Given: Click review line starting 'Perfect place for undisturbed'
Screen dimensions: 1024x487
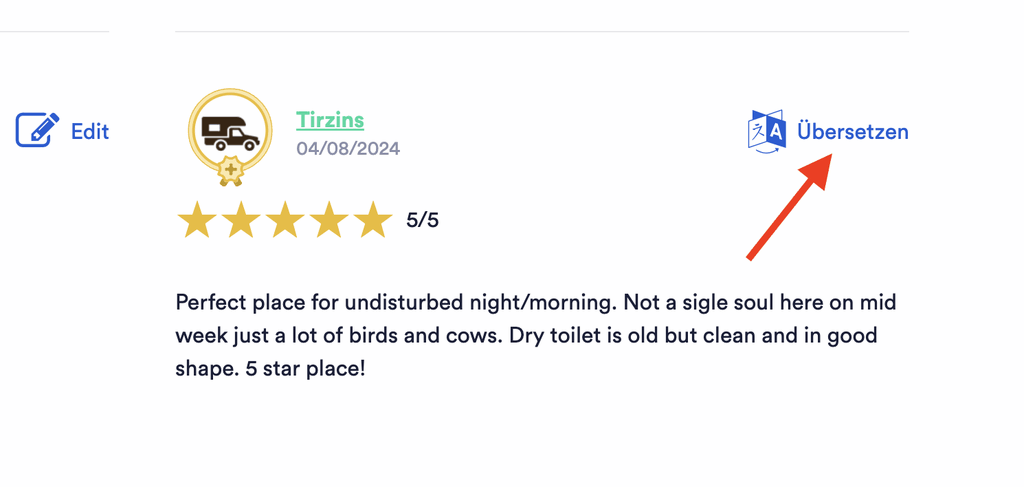Looking at the screenshot, I should [x=536, y=303].
